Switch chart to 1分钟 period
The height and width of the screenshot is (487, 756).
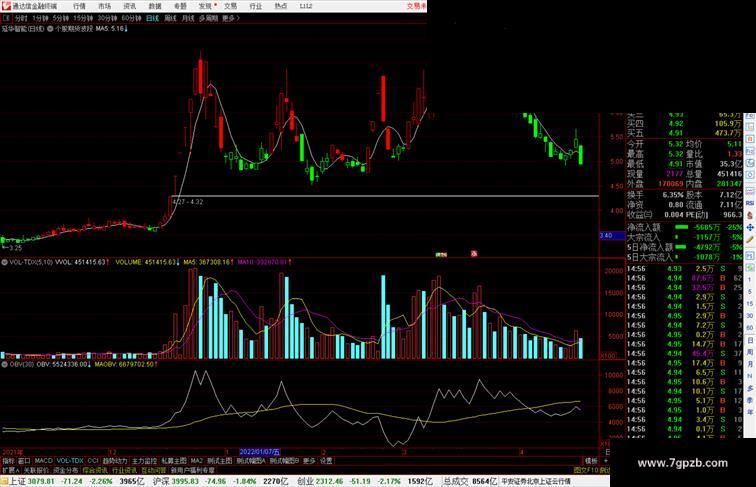pyautogui.click(x=40, y=18)
